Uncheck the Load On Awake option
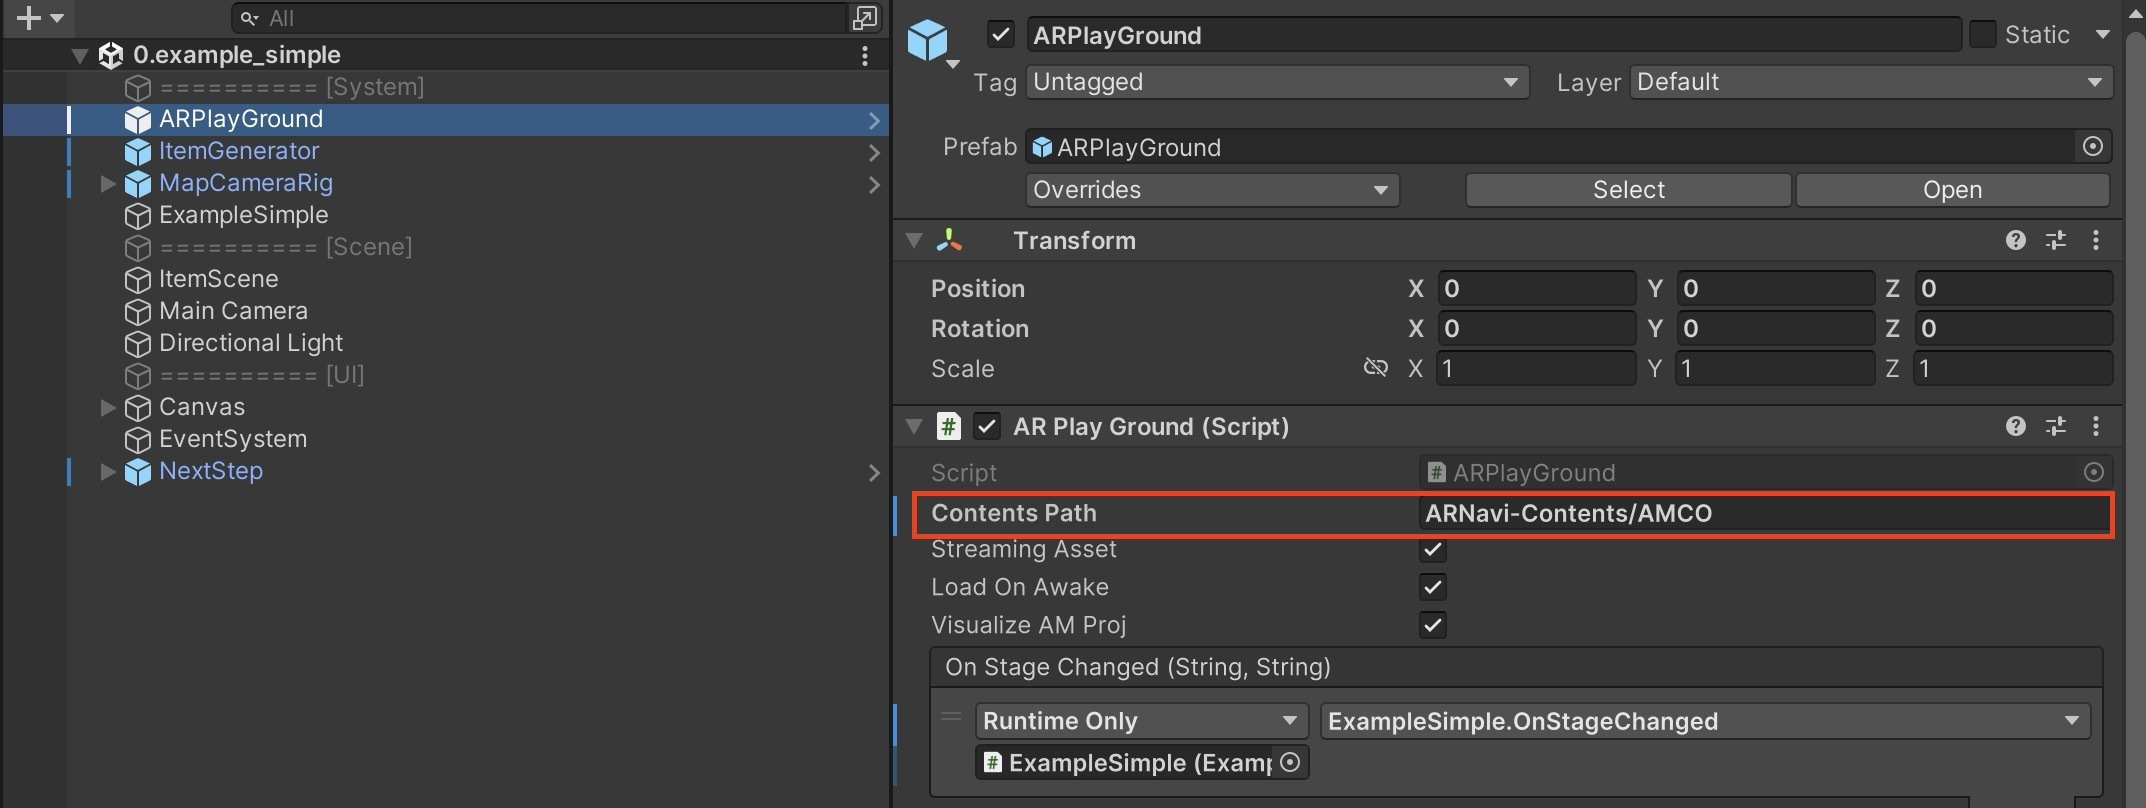Viewport: 2146px width, 808px height. (x=1432, y=587)
